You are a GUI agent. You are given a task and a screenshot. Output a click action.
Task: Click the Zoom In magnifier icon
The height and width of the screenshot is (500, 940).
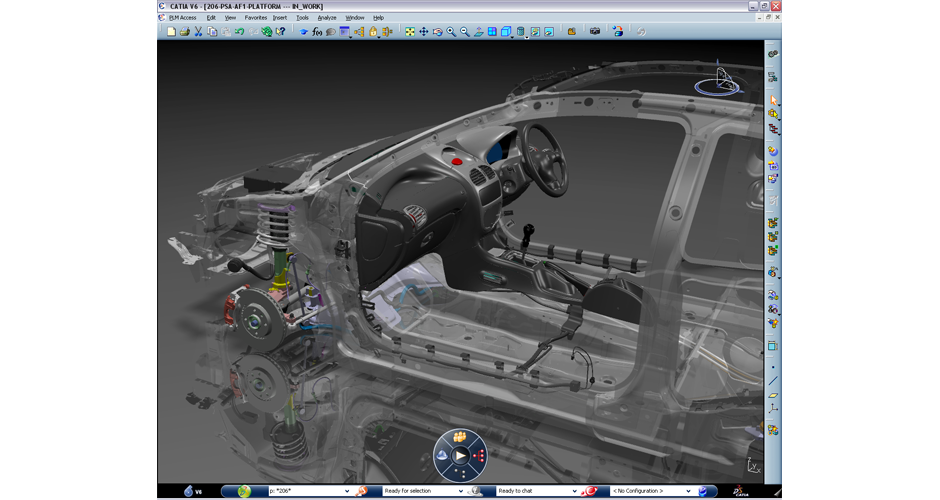(451, 32)
